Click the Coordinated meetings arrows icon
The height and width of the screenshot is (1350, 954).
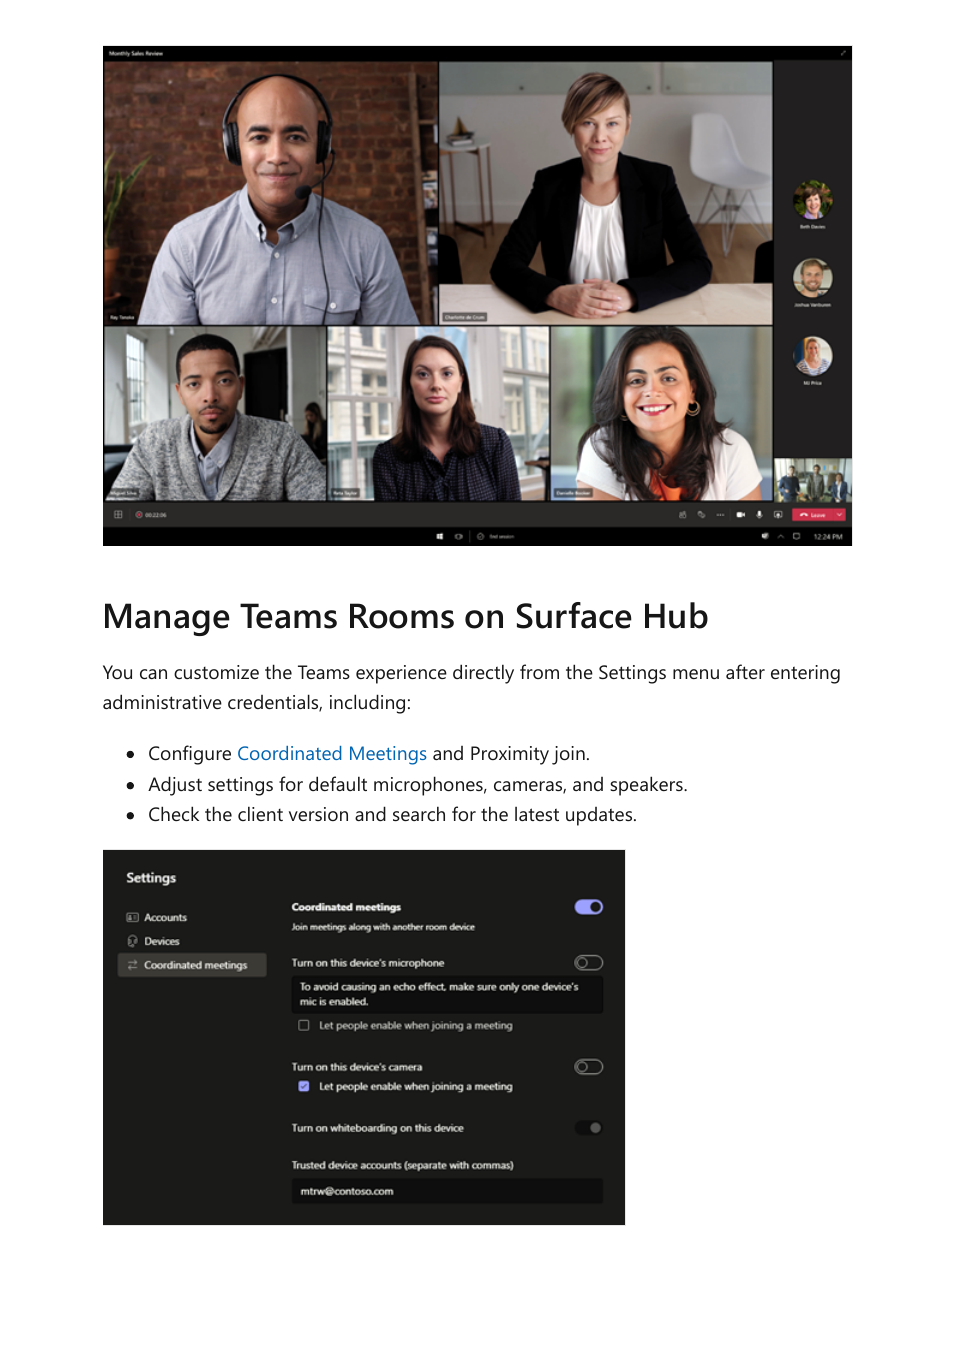[x=132, y=966]
